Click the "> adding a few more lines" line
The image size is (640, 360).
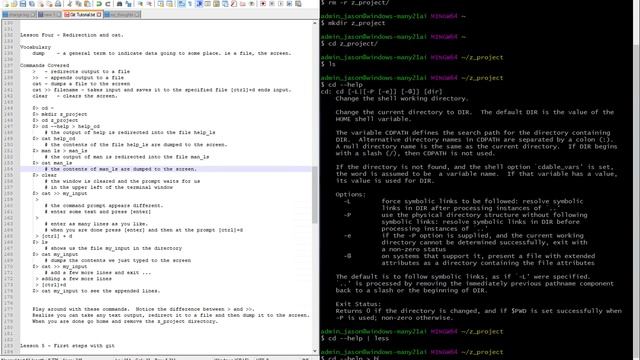pyautogui.click(x=73, y=279)
